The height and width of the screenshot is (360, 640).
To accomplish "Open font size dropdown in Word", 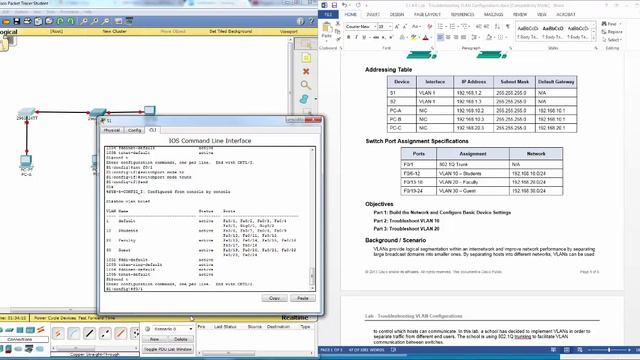I will click(x=390, y=27).
